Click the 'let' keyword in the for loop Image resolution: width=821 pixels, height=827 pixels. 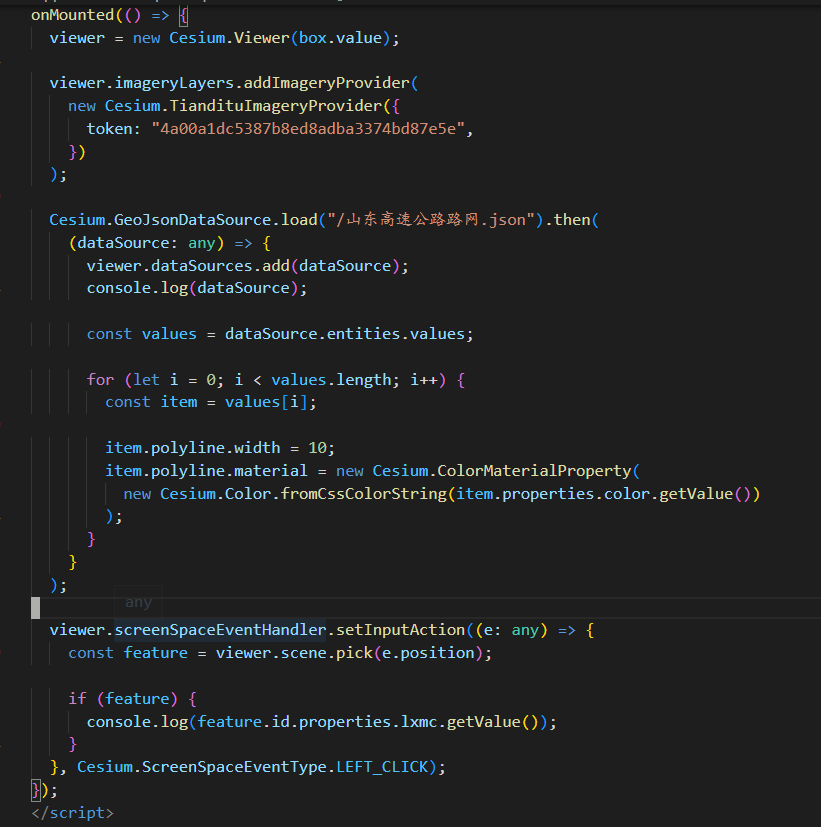click(146, 380)
